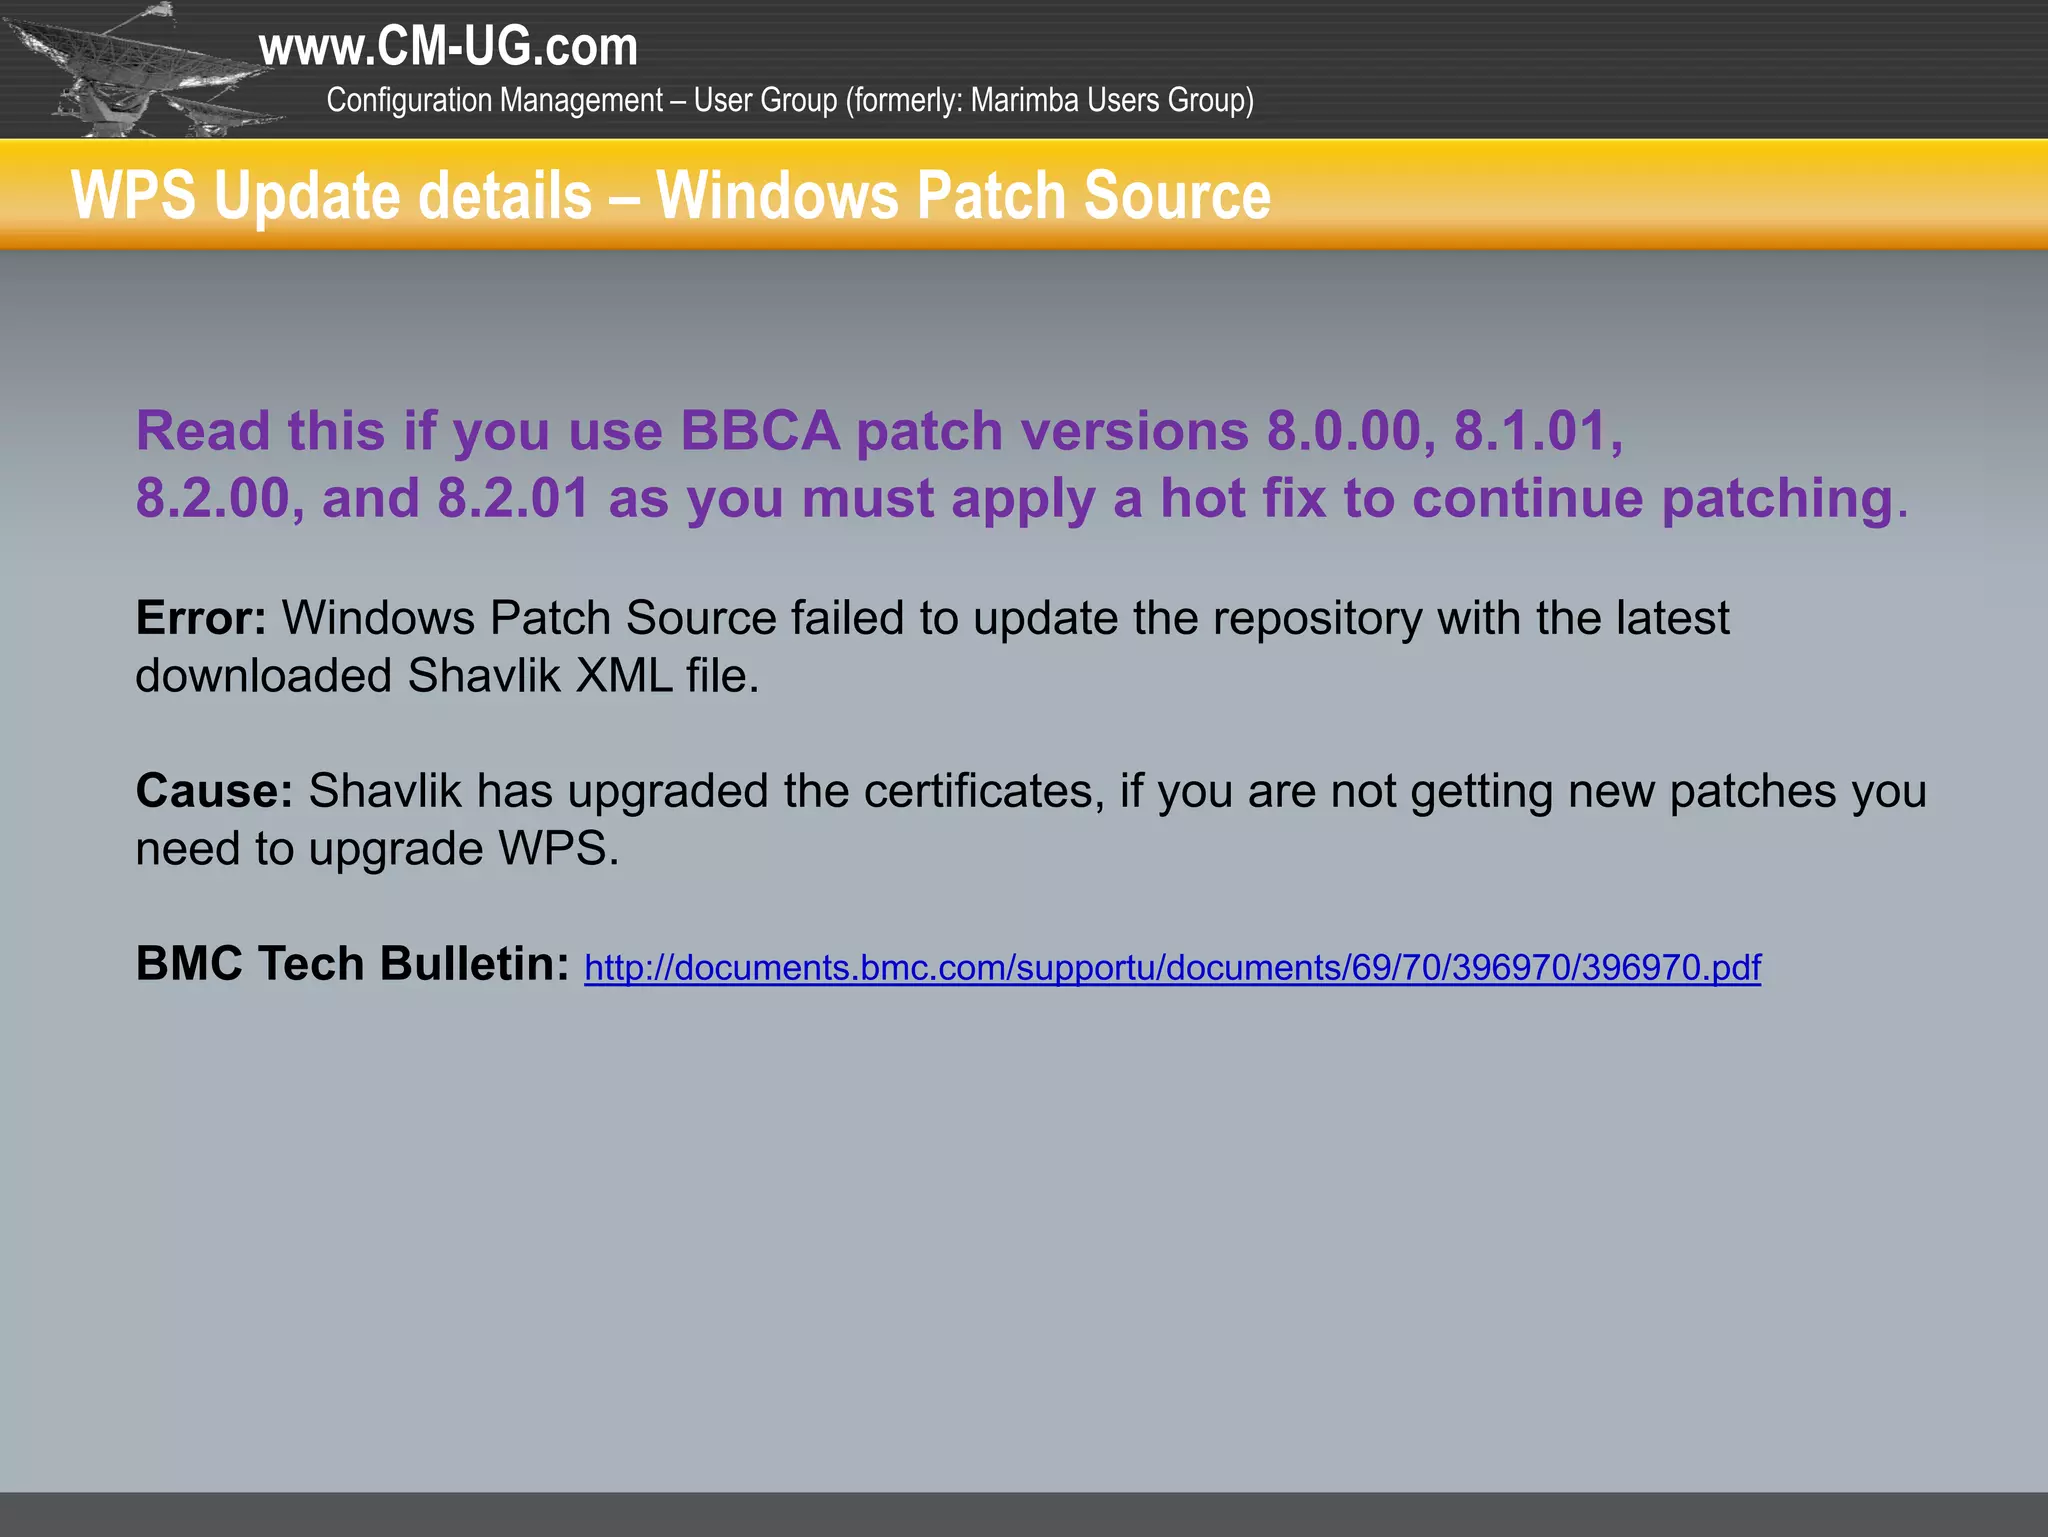Viewport: 2048px width, 1537px height.
Task: Click the 'Configuration Management – User Group' subtitle
Action: point(790,100)
